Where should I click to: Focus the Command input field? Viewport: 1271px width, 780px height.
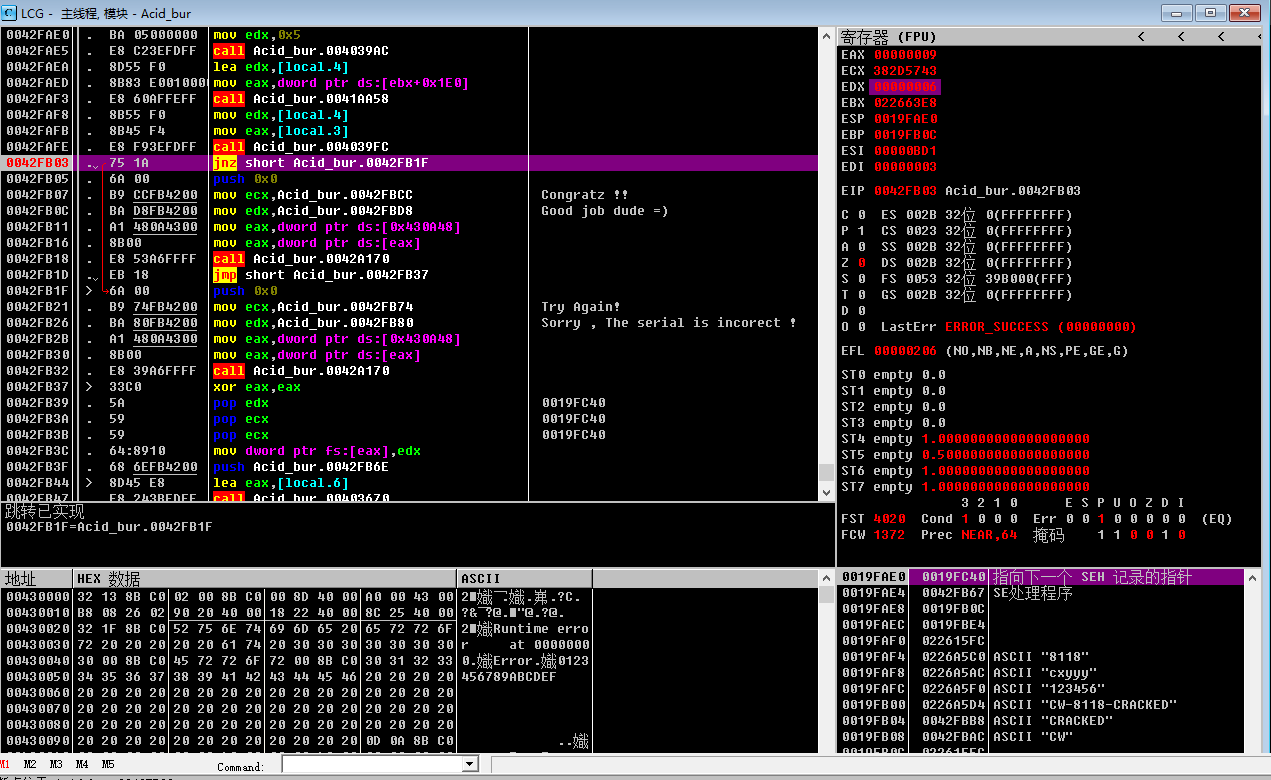click(372, 764)
